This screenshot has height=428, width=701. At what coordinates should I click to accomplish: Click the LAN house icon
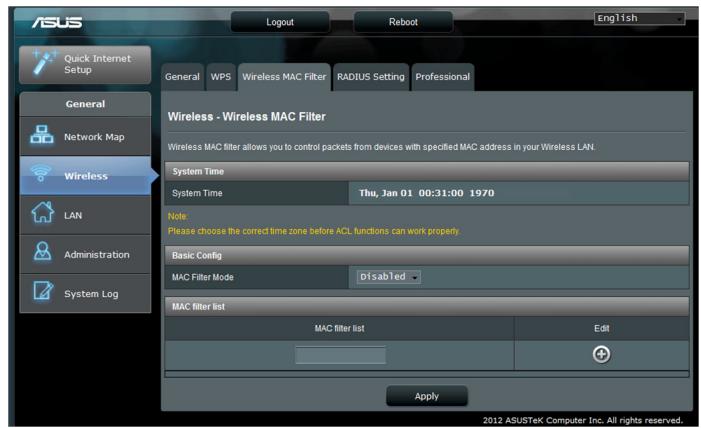42,212
